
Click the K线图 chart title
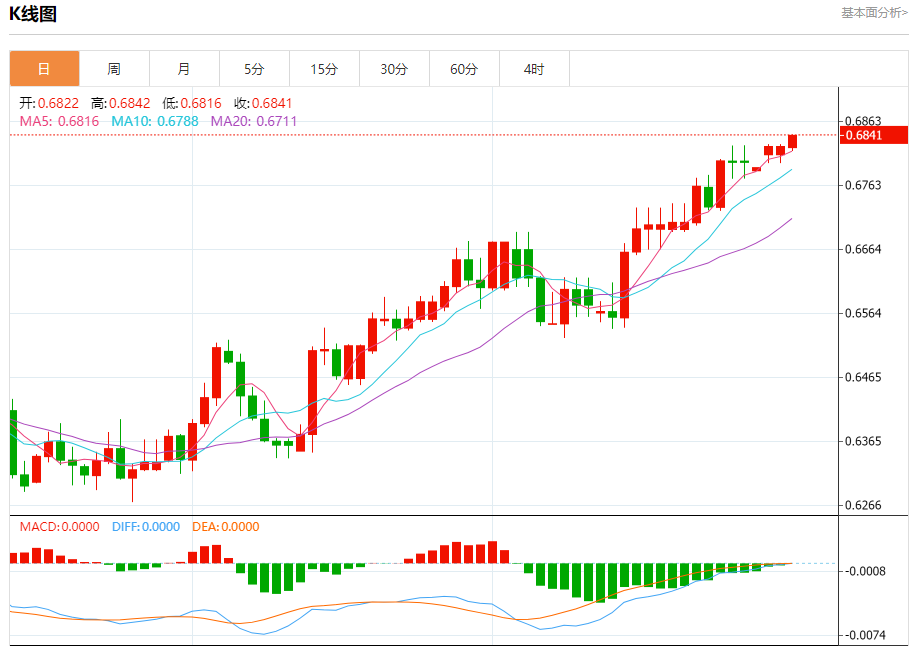33,14
